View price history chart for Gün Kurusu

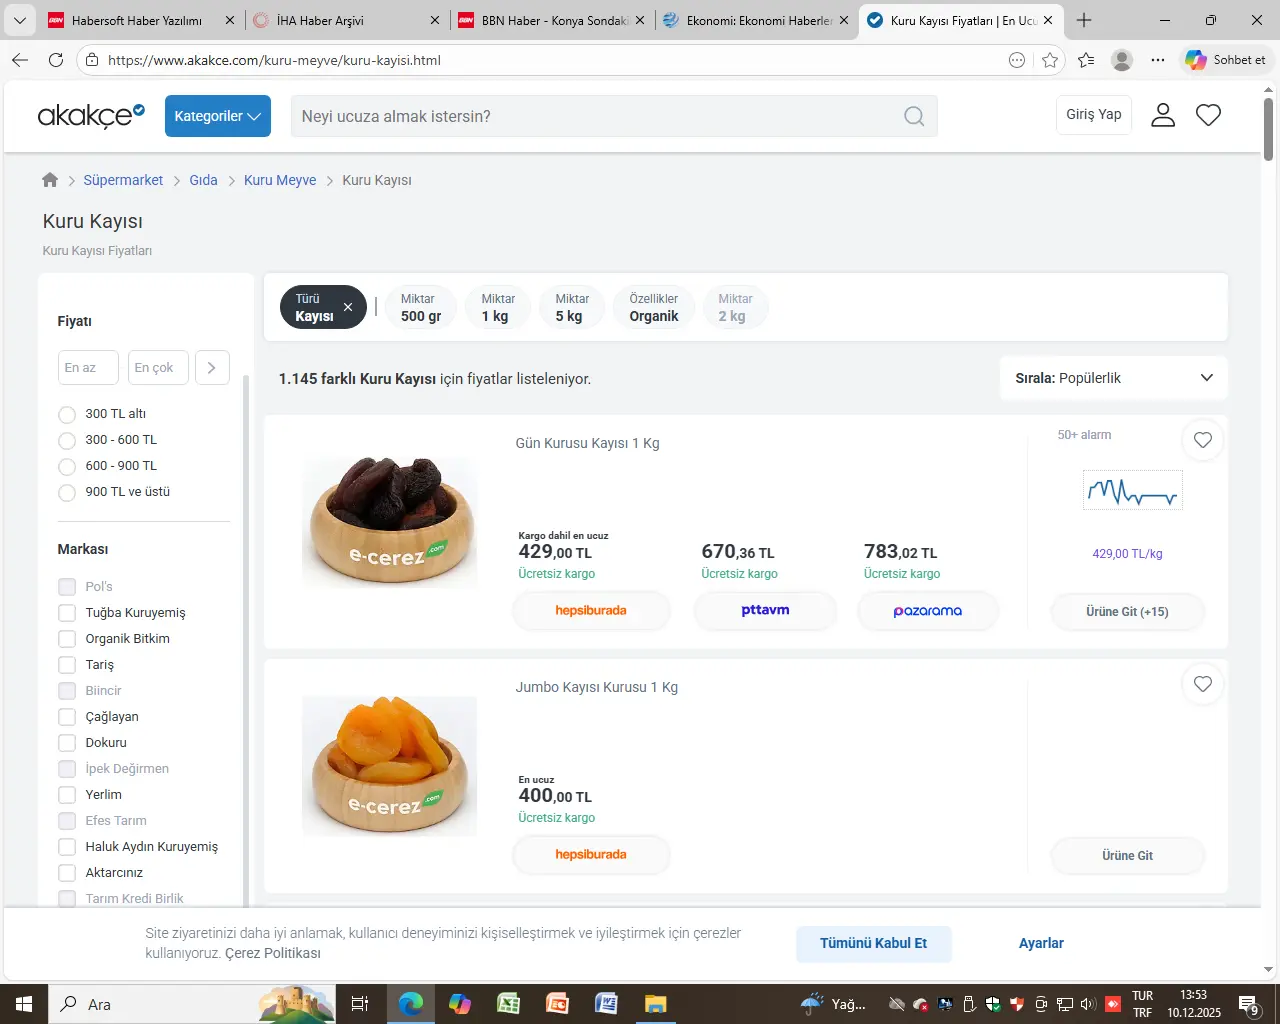click(x=1132, y=491)
